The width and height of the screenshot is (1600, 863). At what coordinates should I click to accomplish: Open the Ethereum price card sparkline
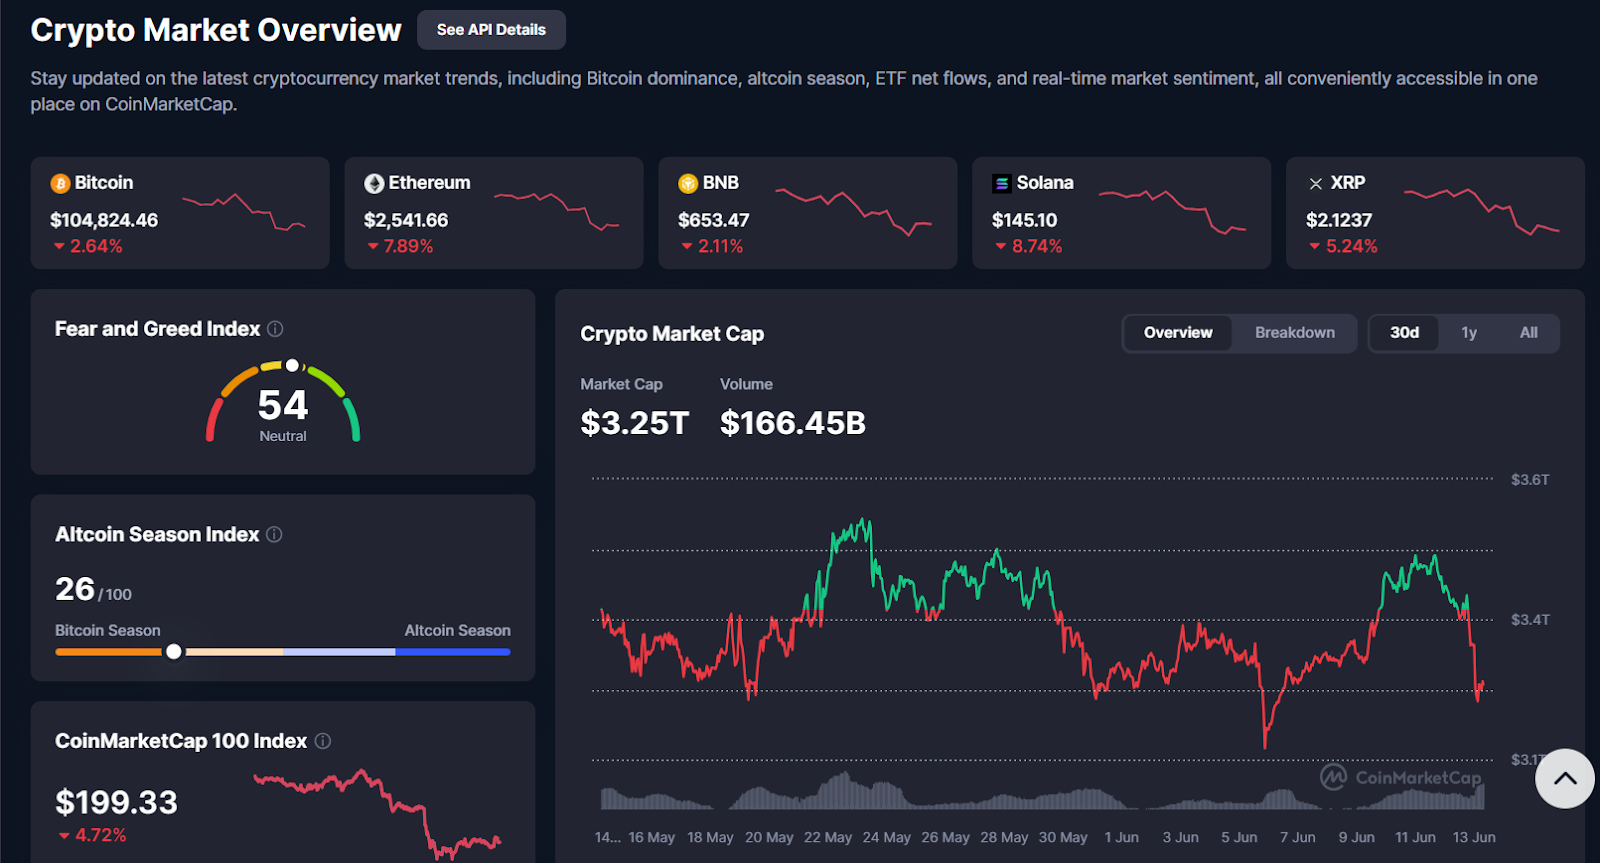pos(557,211)
